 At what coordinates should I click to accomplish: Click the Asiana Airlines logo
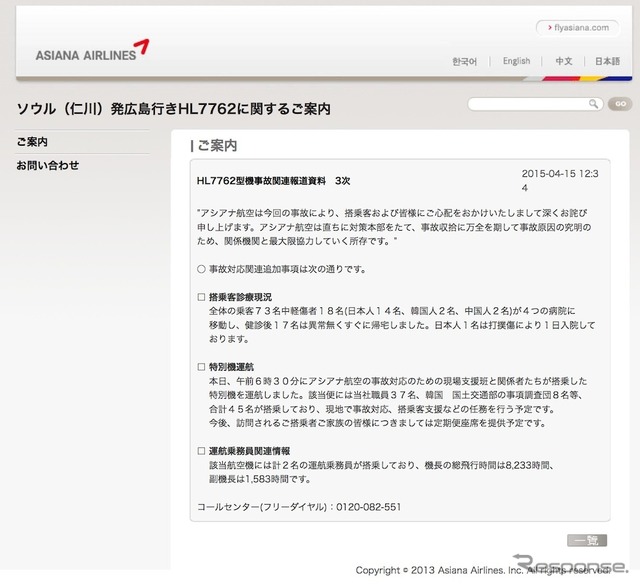pyautogui.click(x=92, y=51)
